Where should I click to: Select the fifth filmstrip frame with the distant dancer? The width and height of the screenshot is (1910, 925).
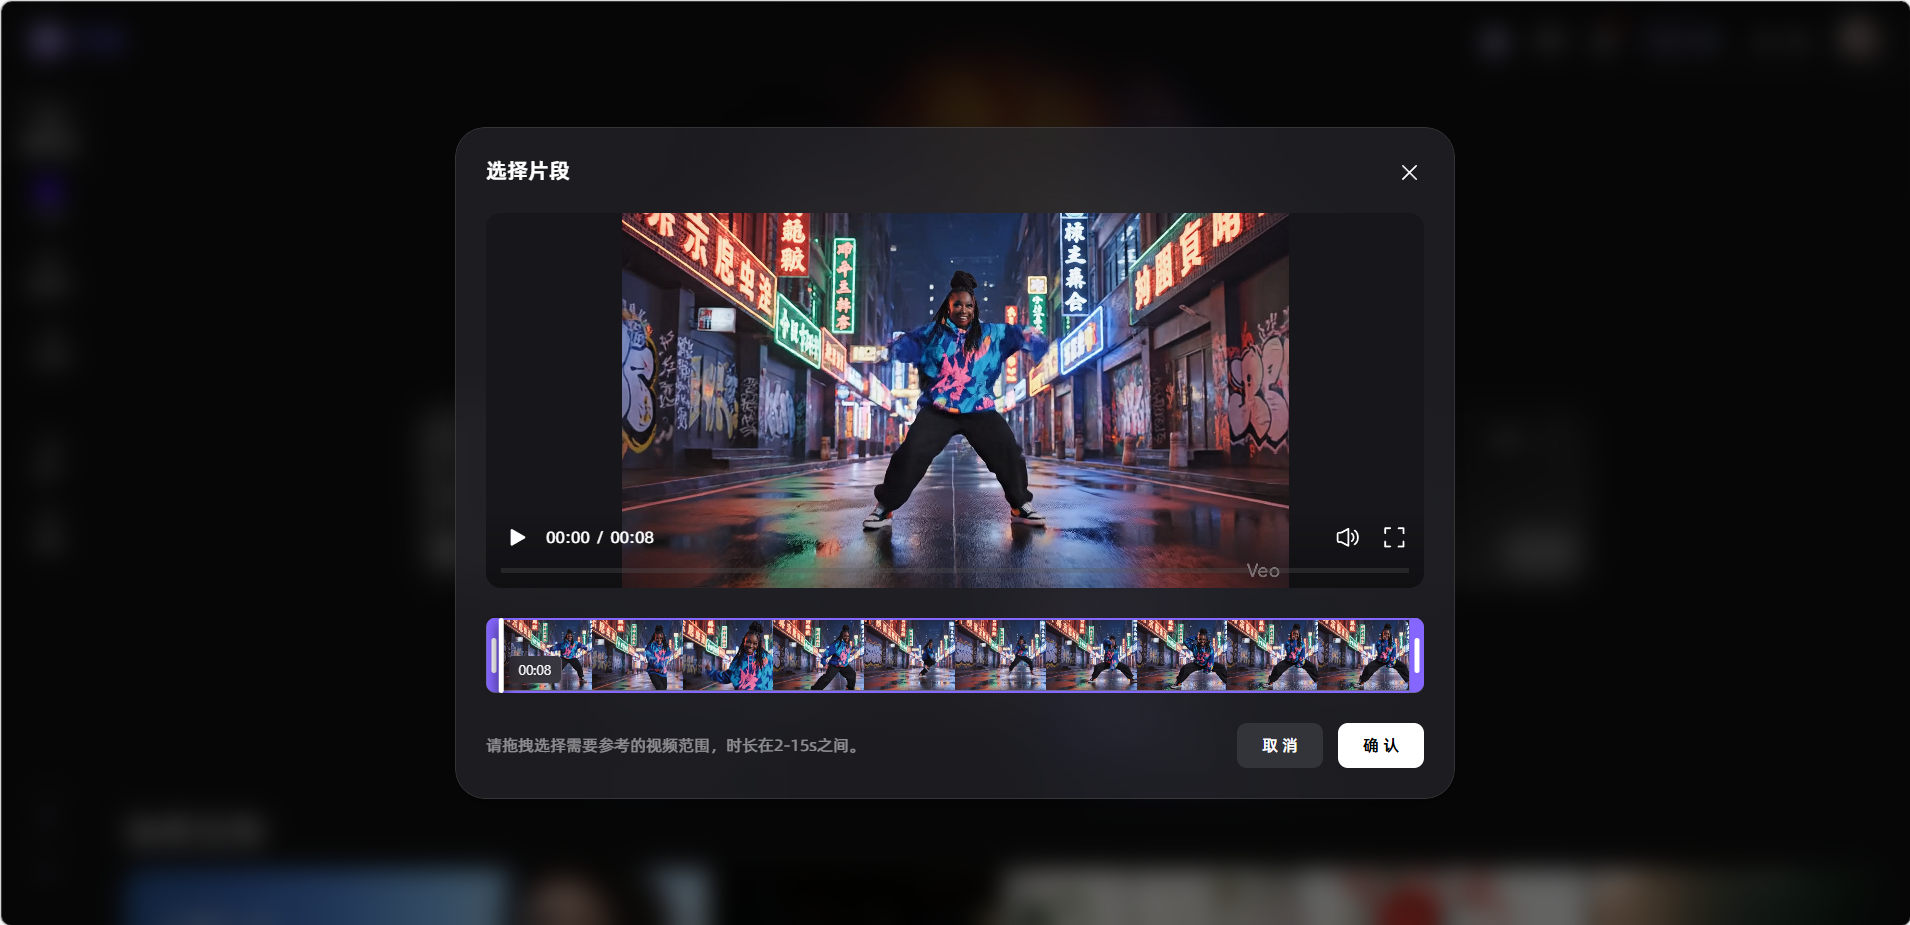point(909,656)
